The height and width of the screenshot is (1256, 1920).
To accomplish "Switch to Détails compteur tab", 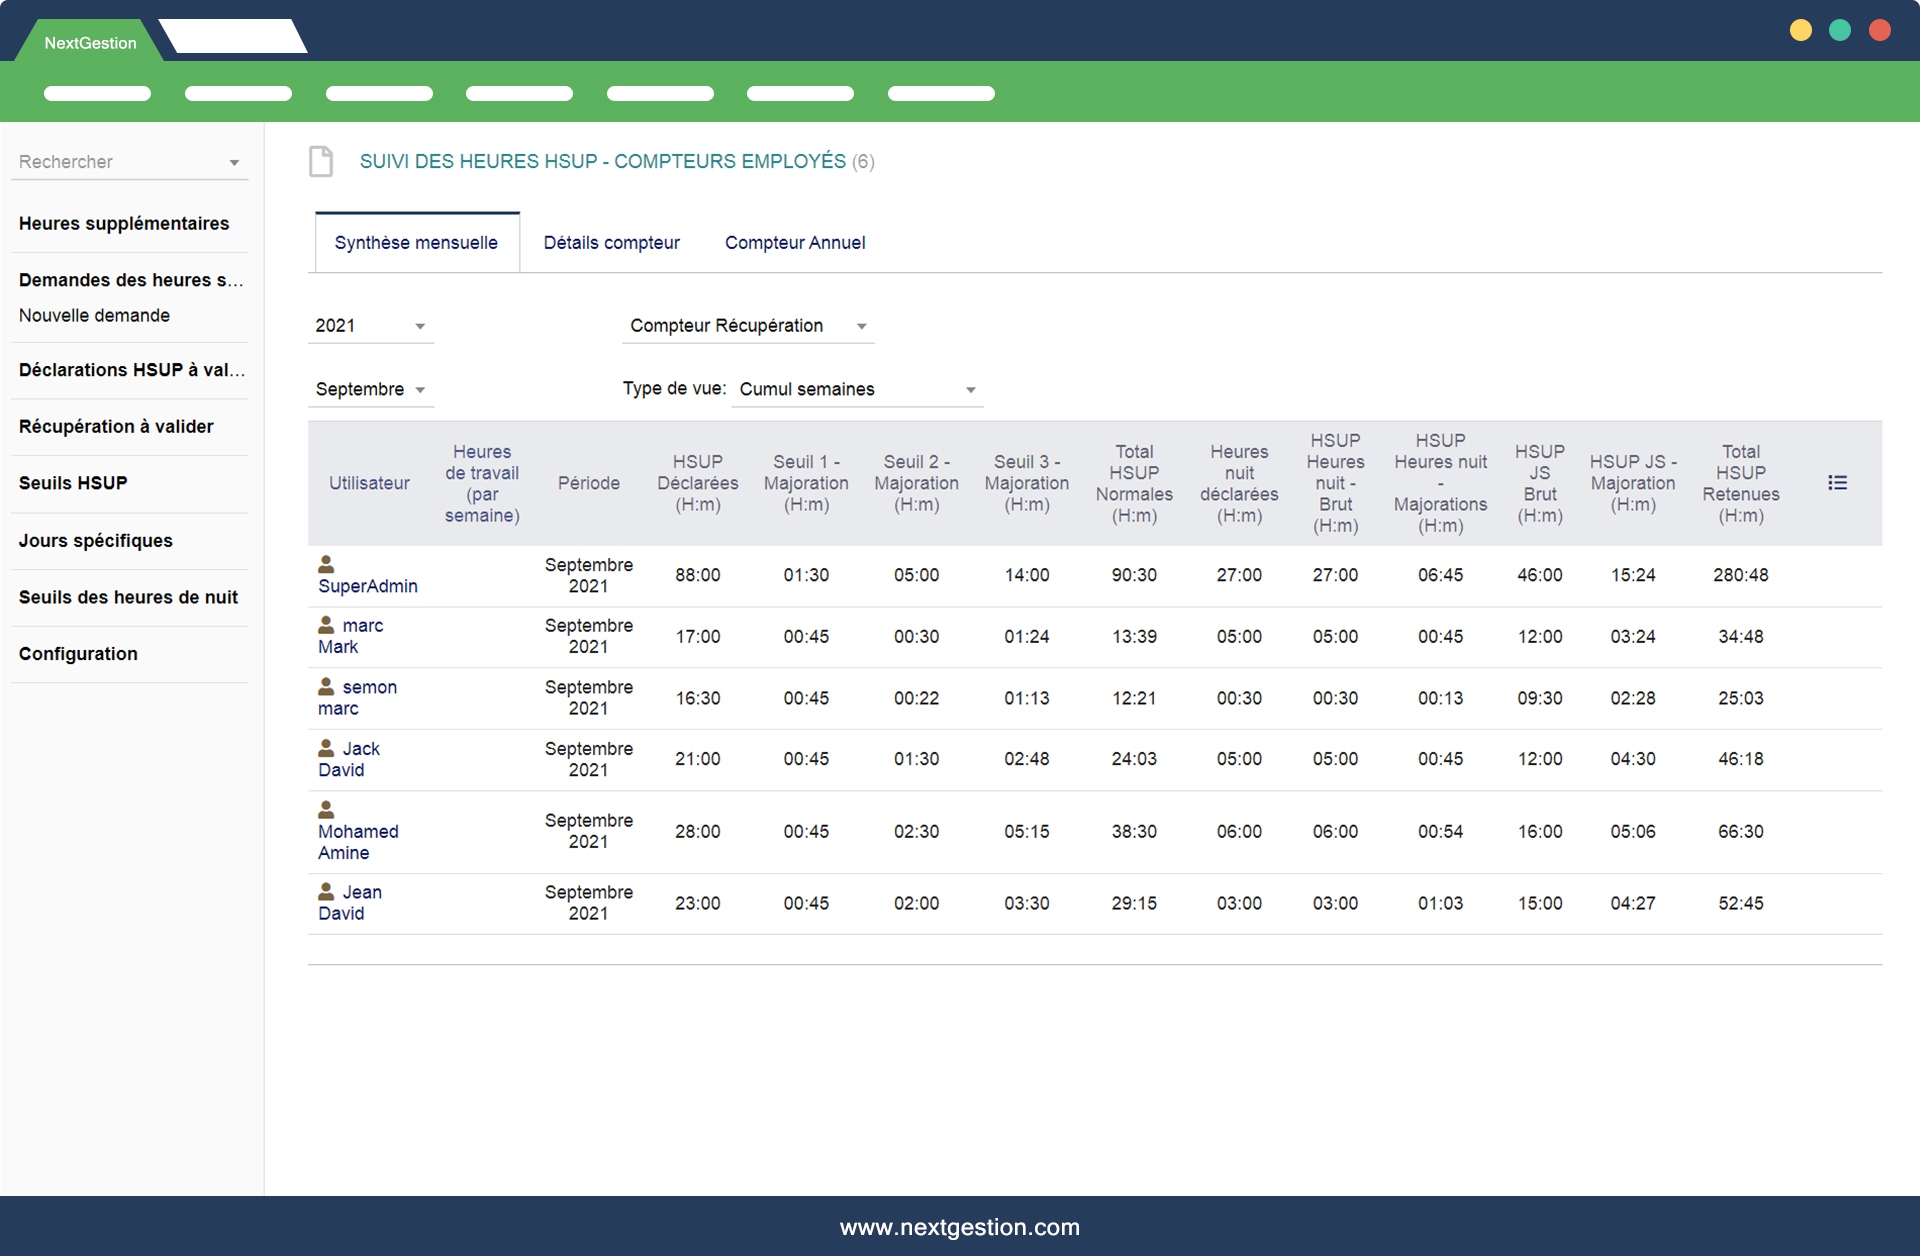I will click(611, 243).
